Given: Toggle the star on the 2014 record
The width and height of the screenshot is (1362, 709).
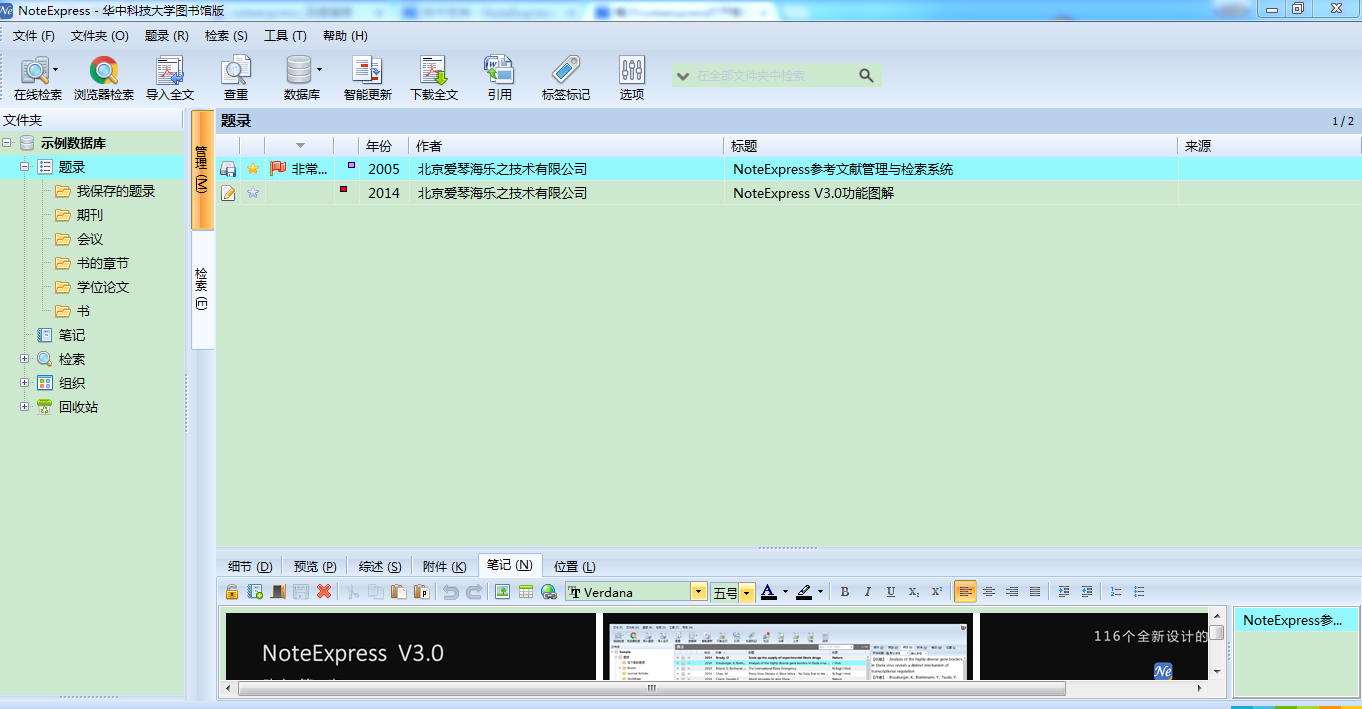Looking at the screenshot, I should pyautogui.click(x=253, y=193).
